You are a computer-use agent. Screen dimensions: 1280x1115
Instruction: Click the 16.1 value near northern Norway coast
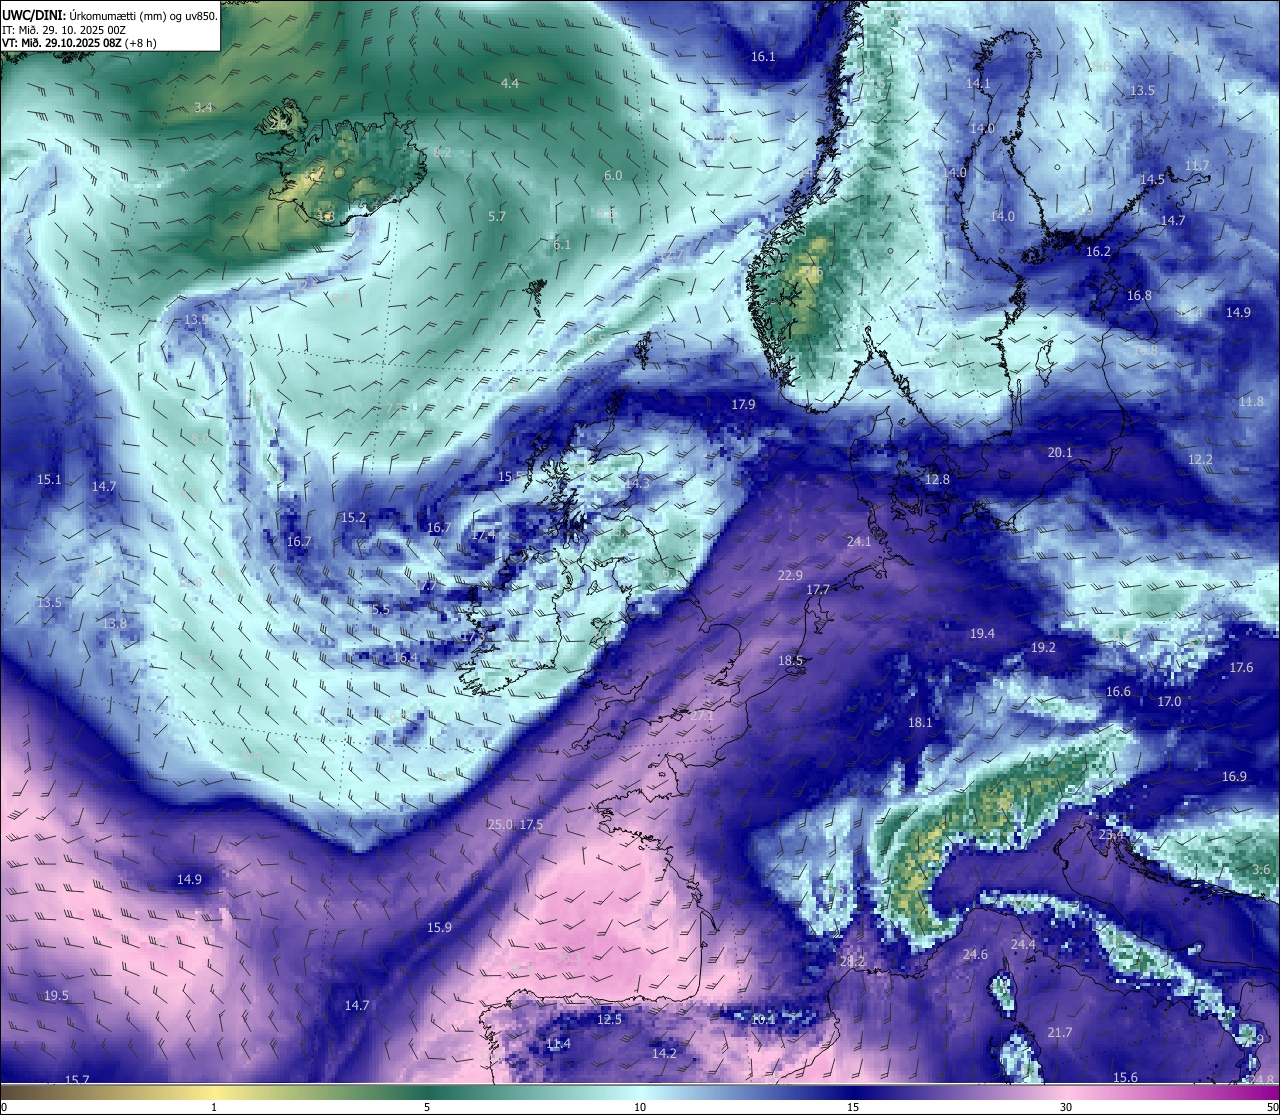pos(763,57)
